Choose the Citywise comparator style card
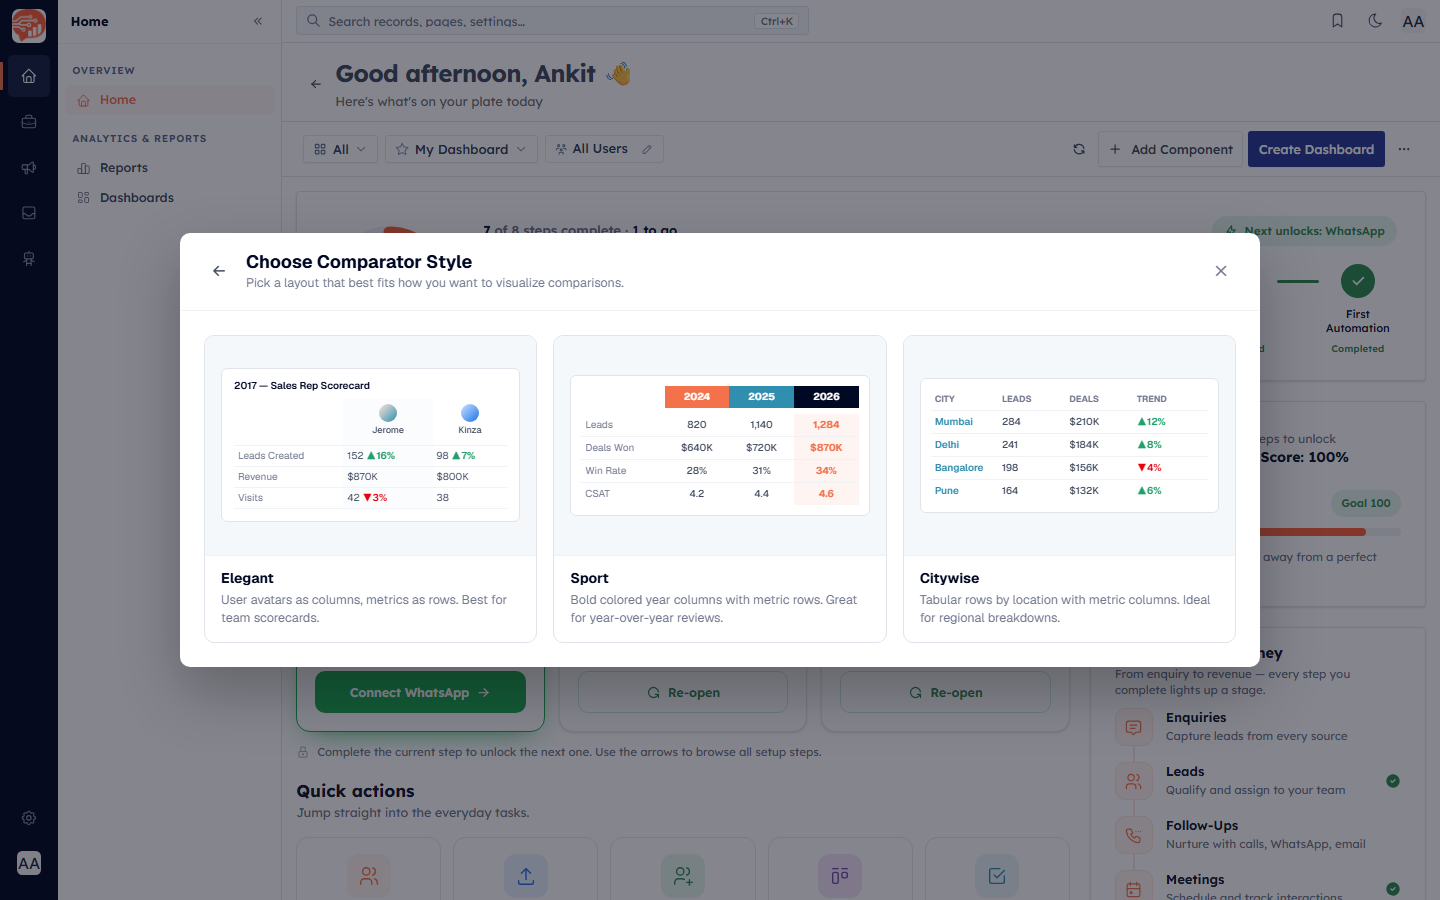 click(1069, 489)
